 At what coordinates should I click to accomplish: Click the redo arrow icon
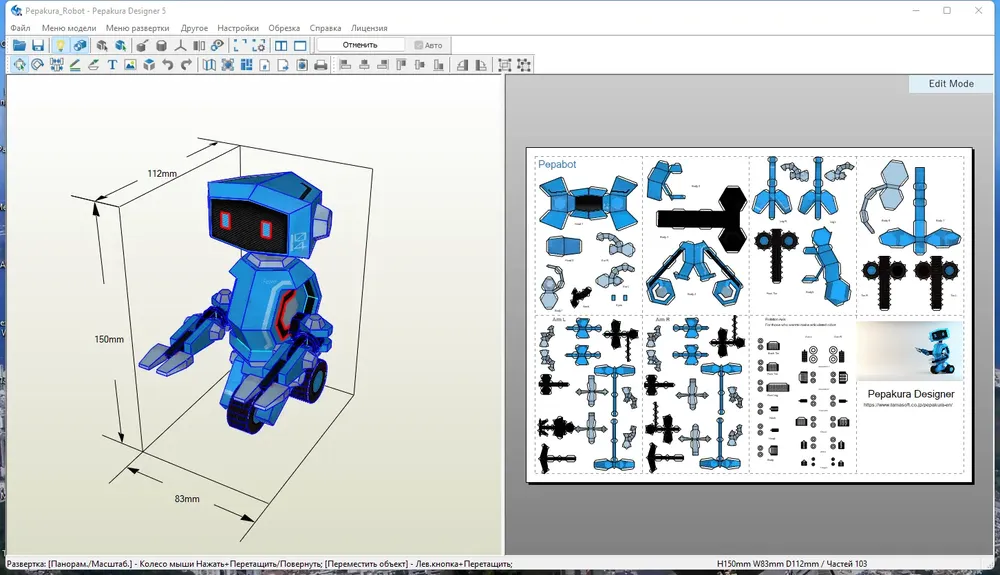186,65
